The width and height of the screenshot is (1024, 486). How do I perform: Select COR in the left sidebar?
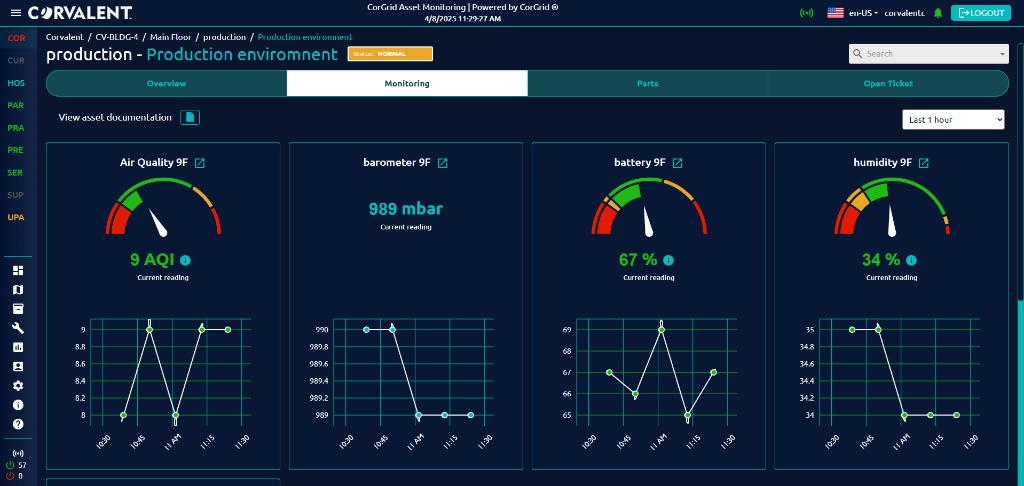coord(16,38)
